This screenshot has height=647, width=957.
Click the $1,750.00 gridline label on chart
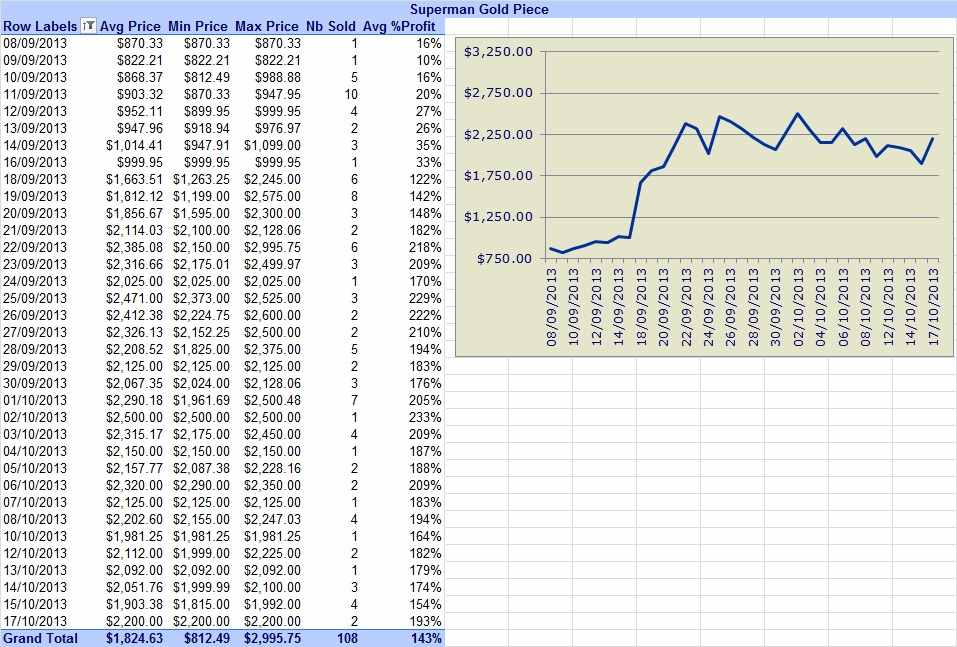point(498,176)
